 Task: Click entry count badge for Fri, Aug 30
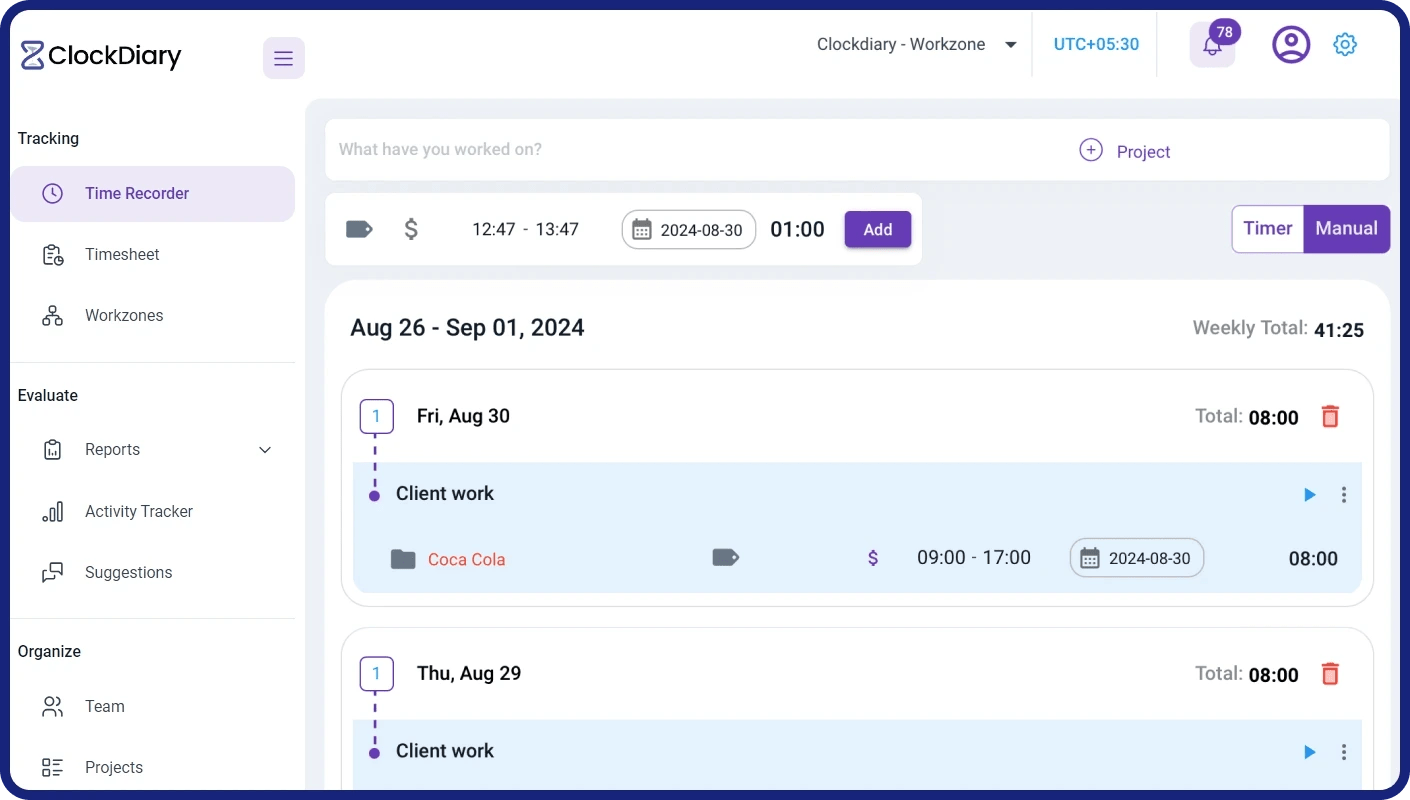tap(376, 416)
